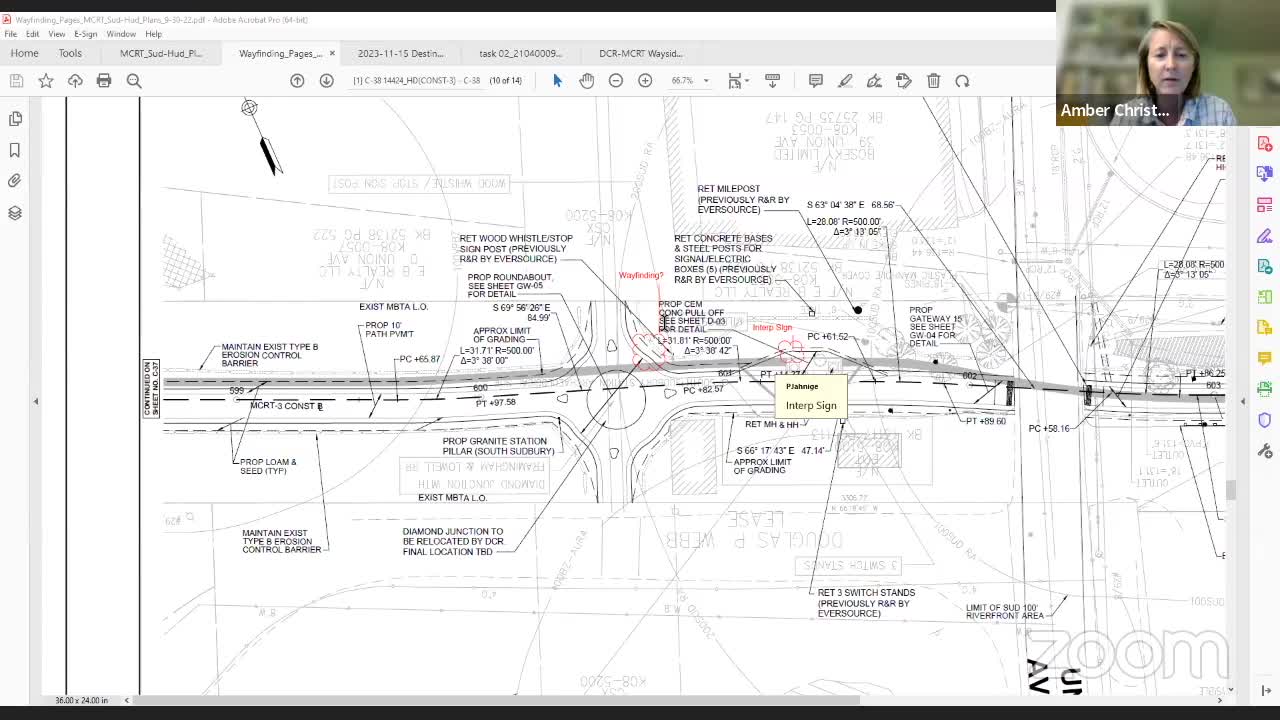Image resolution: width=1280 pixels, height=720 pixels.
Task: Print the document using printer icon
Action: 104,81
